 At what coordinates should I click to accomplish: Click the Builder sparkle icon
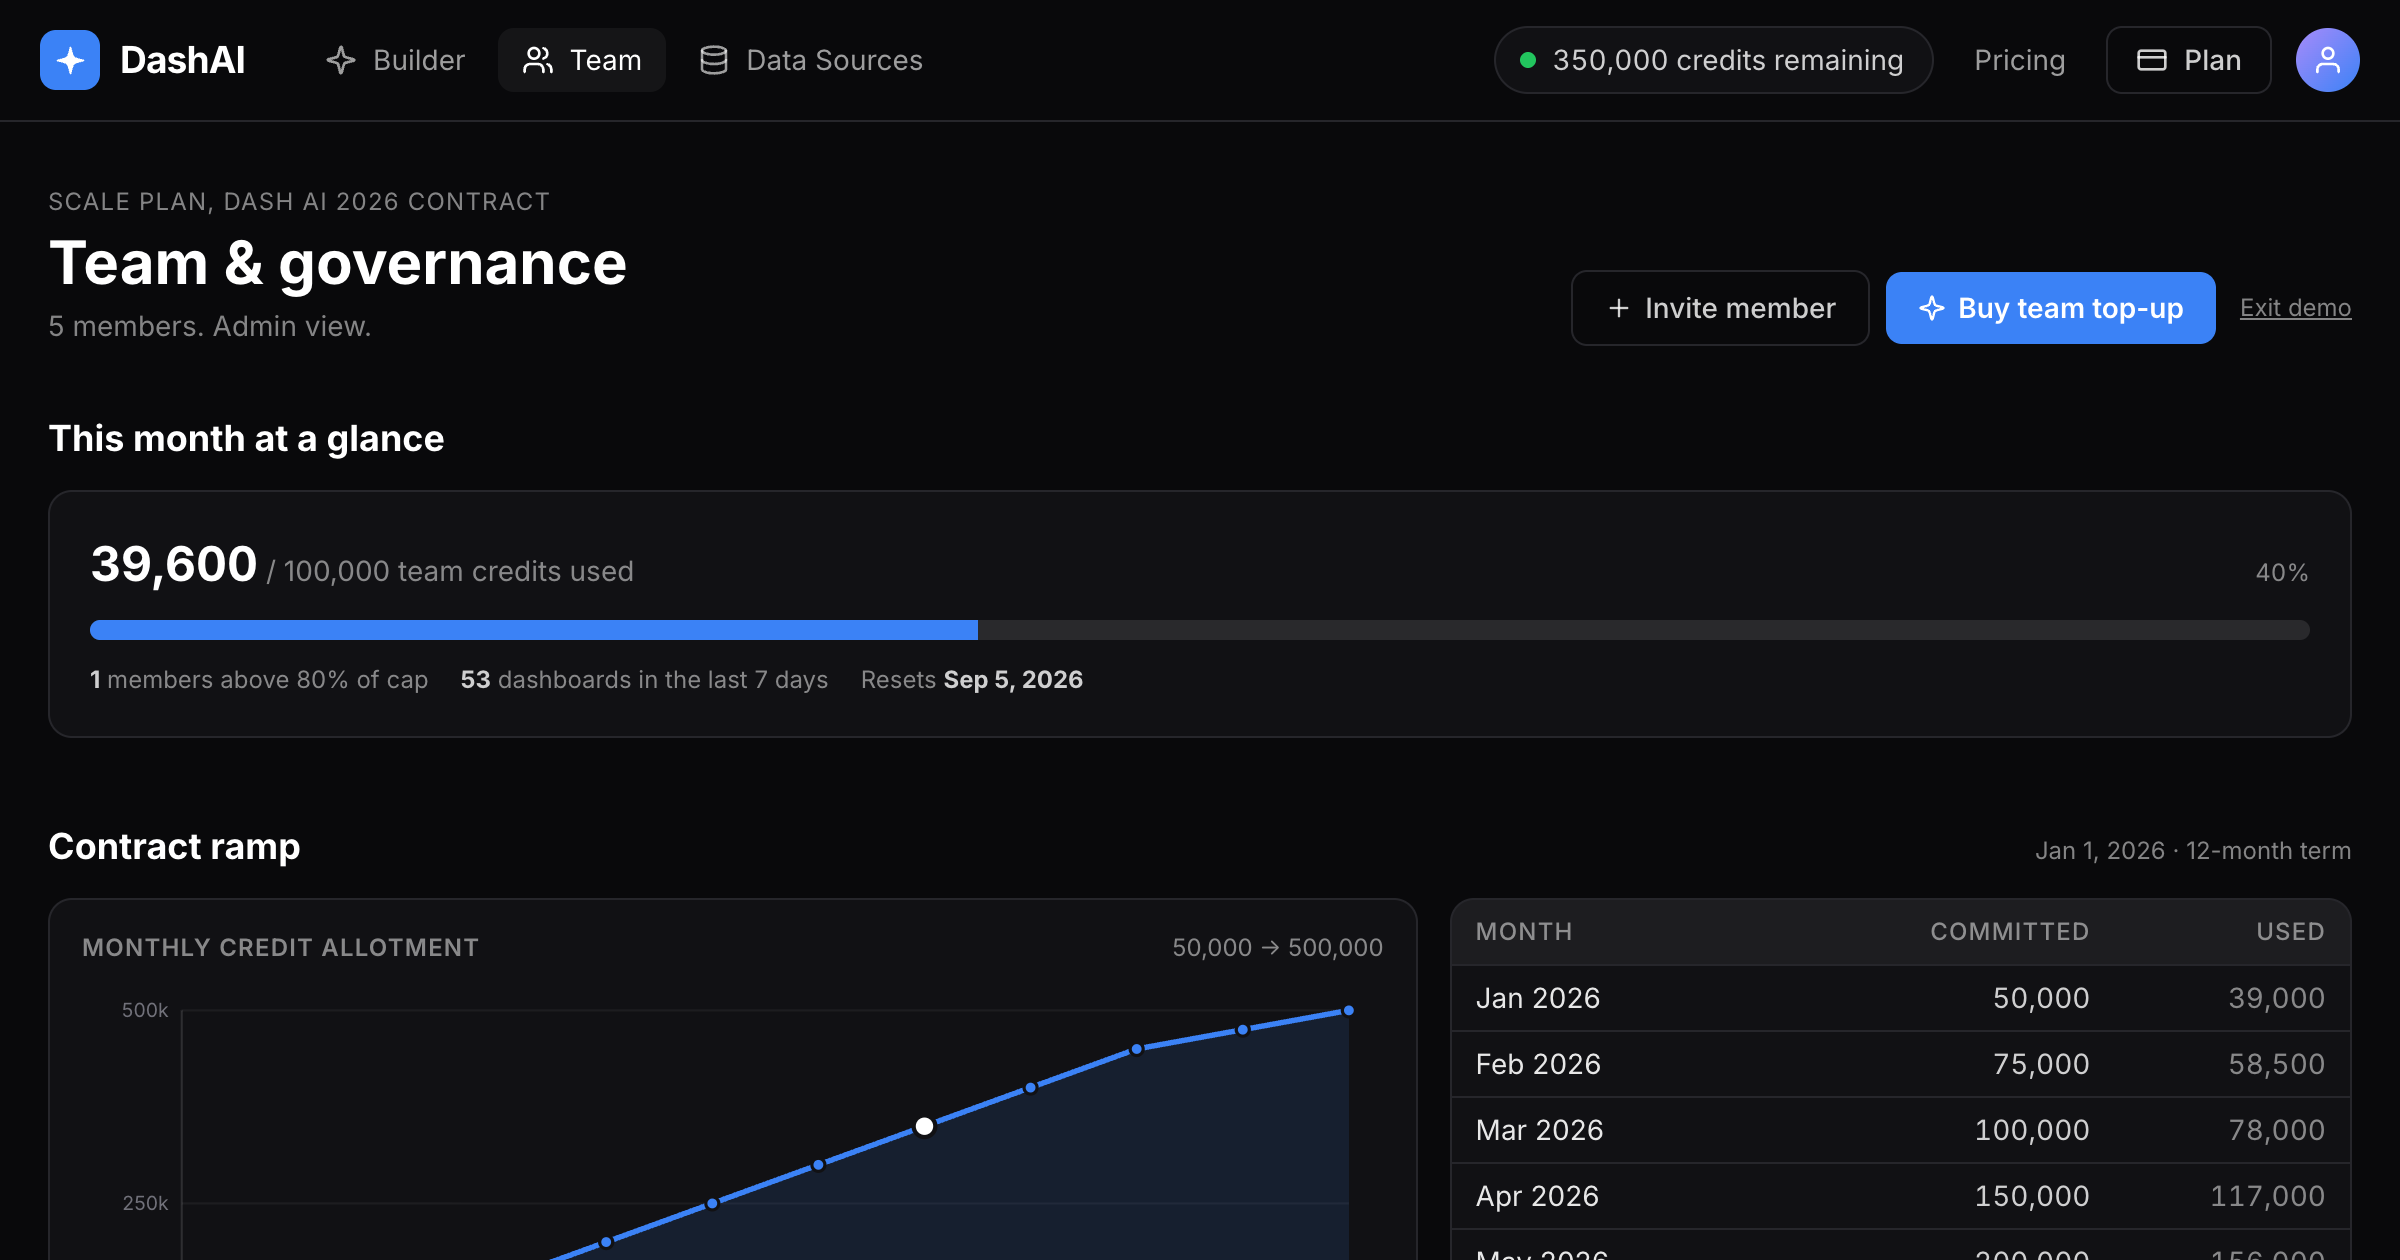coord(341,60)
